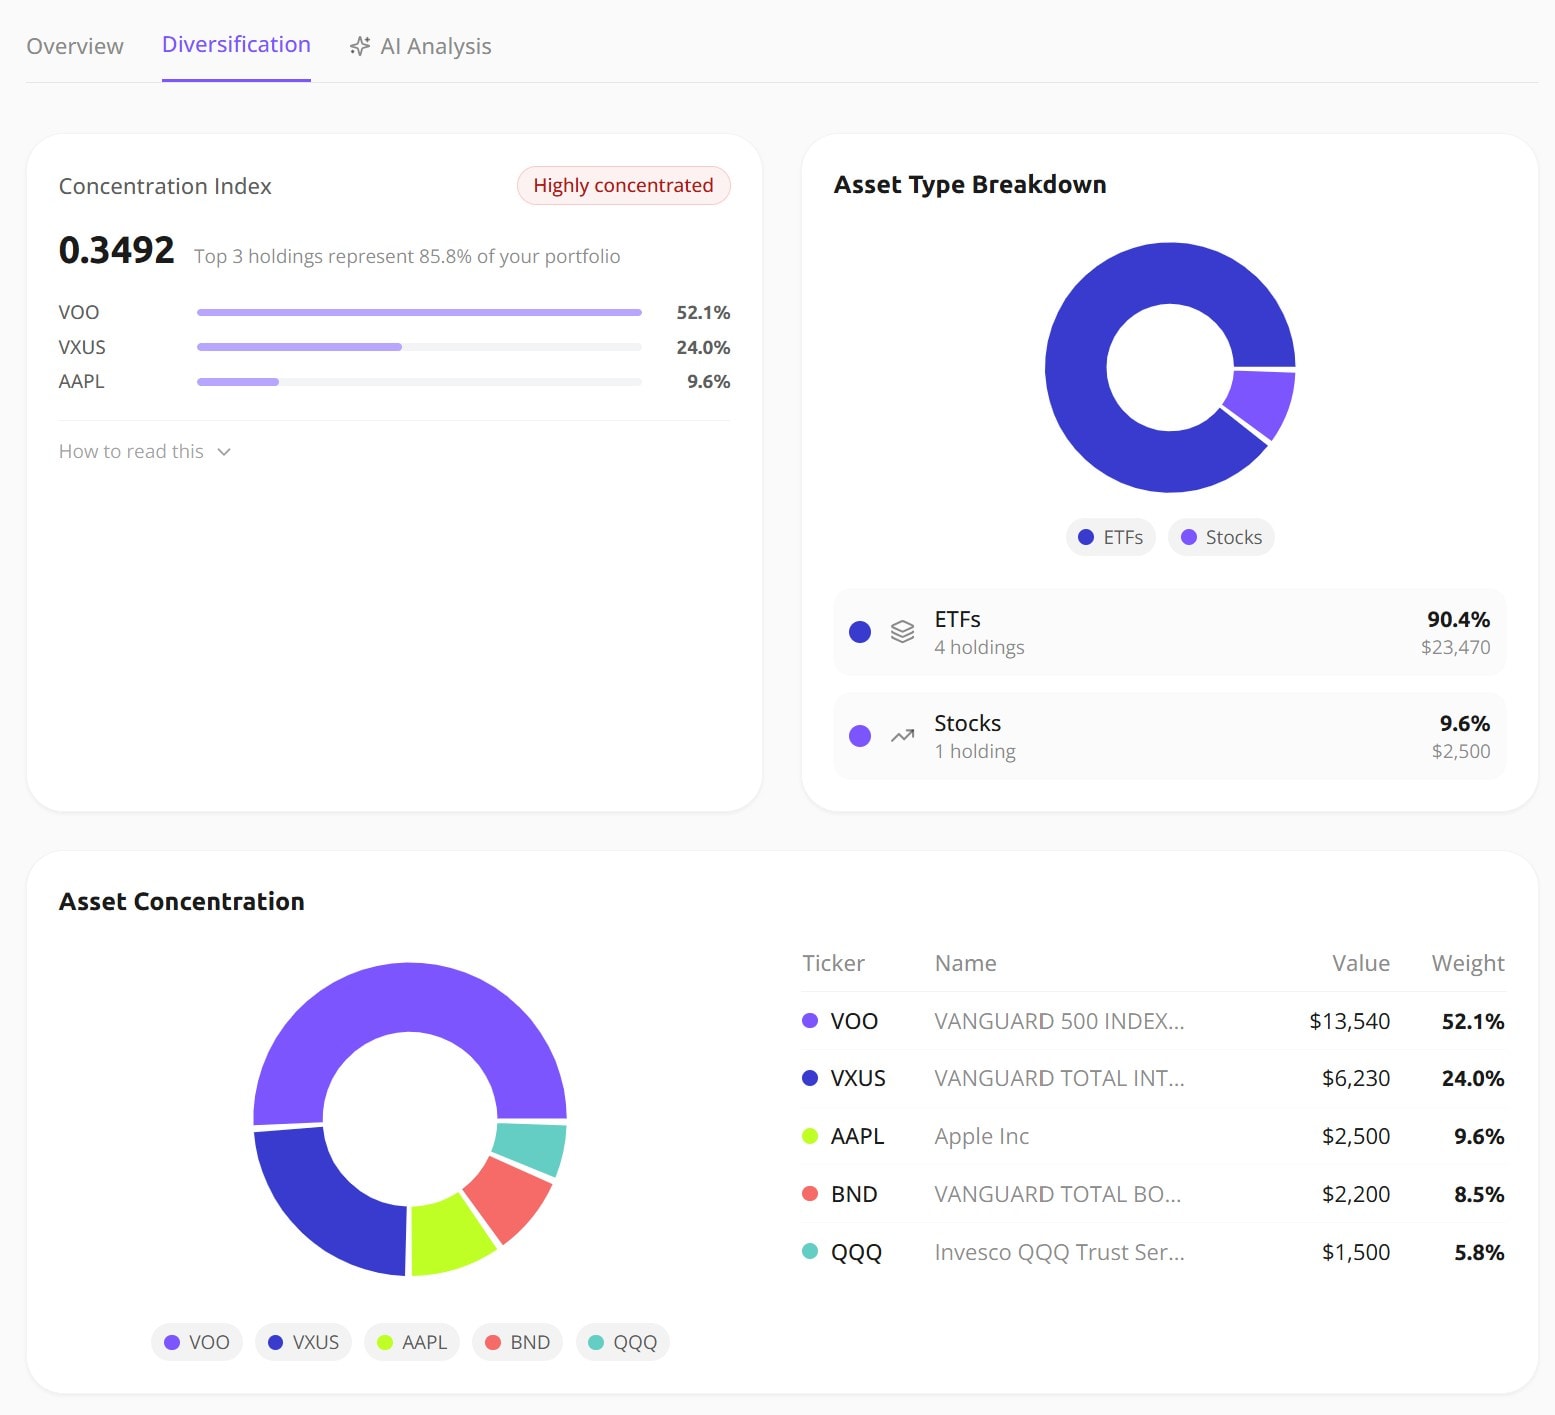Screen dimensions: 1555x1415
Task: Click the $13,540 value cell
Action: (1349, 1021)
